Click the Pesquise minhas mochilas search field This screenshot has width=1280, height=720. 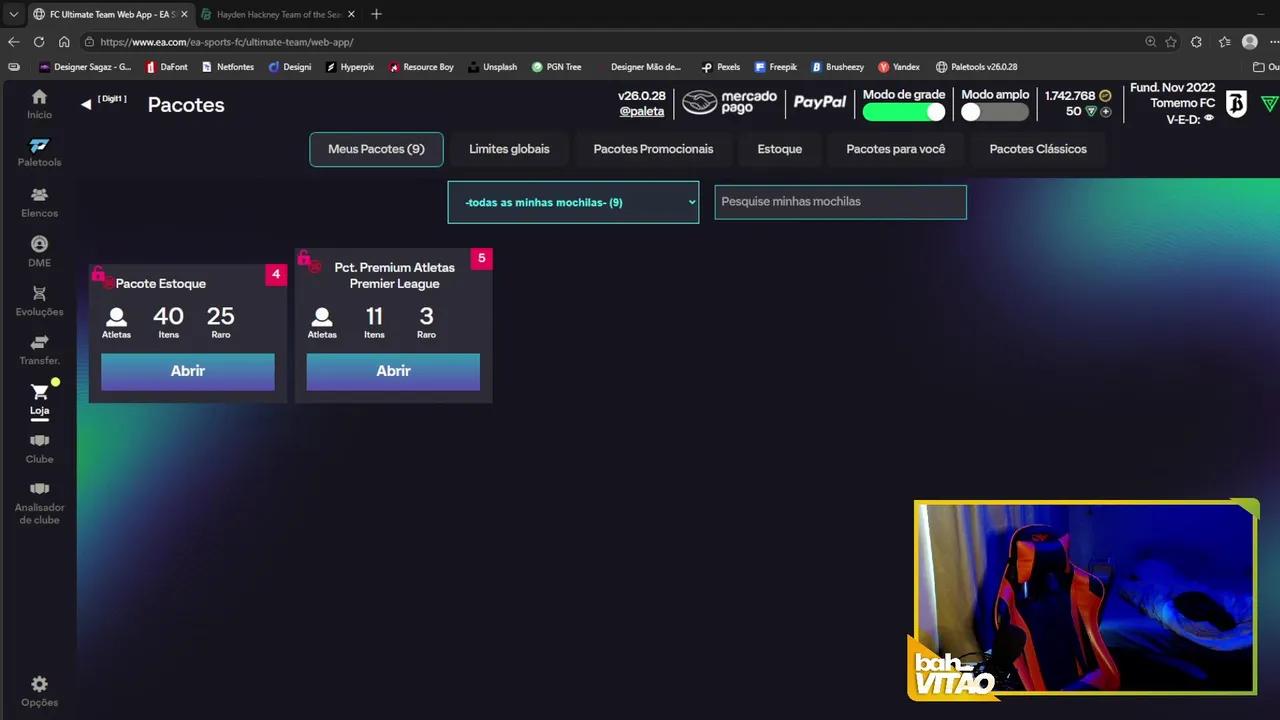tap(840, 201)
